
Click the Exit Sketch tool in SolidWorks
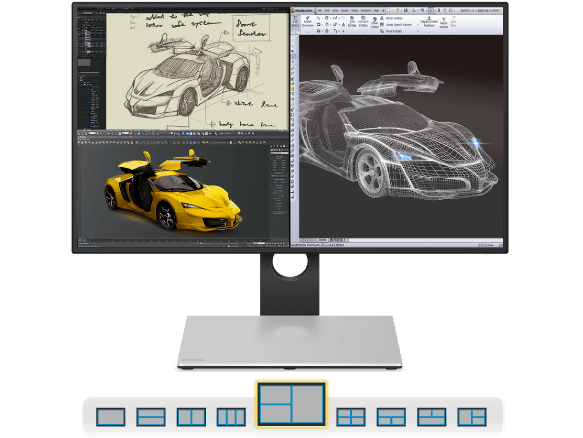tap(295, 22)
